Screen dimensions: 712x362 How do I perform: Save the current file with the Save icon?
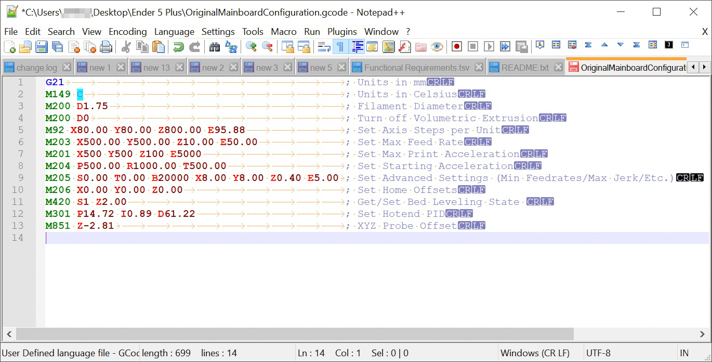coord(41,46)
